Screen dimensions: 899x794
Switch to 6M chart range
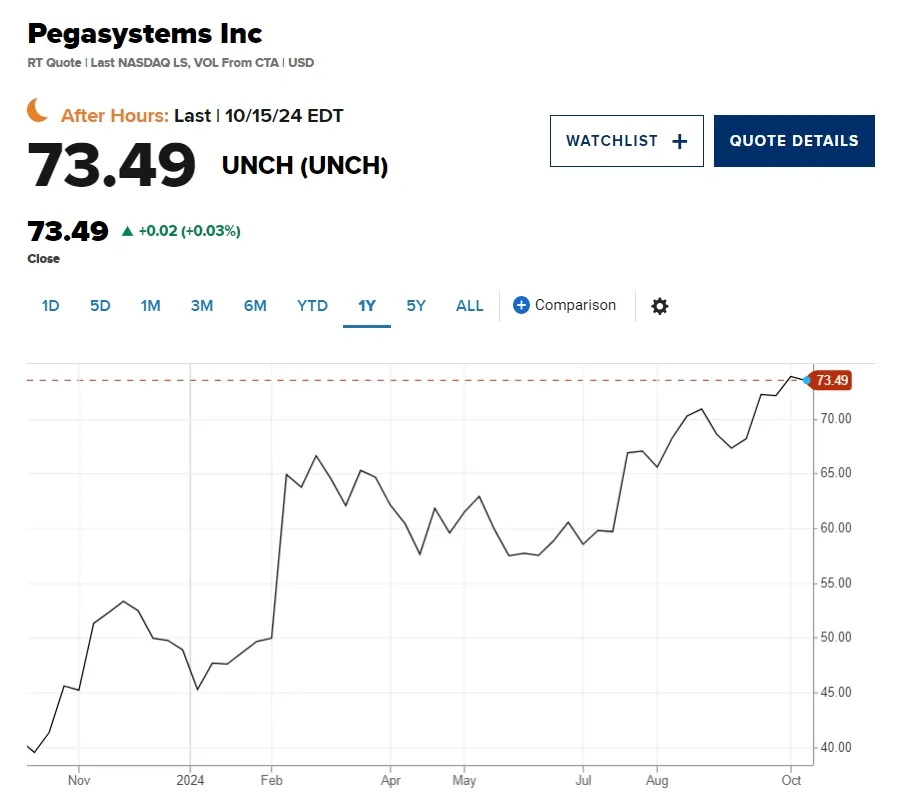click(255, 306)
